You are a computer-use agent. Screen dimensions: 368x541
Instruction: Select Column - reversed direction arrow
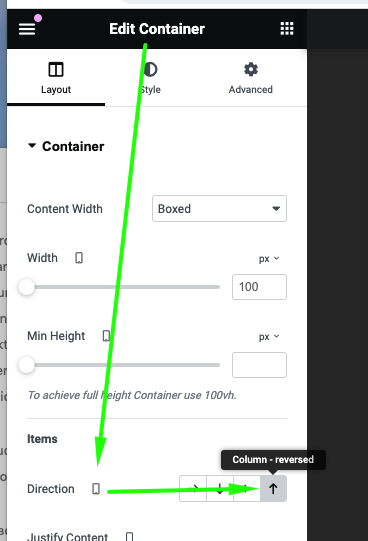(273, 489)
